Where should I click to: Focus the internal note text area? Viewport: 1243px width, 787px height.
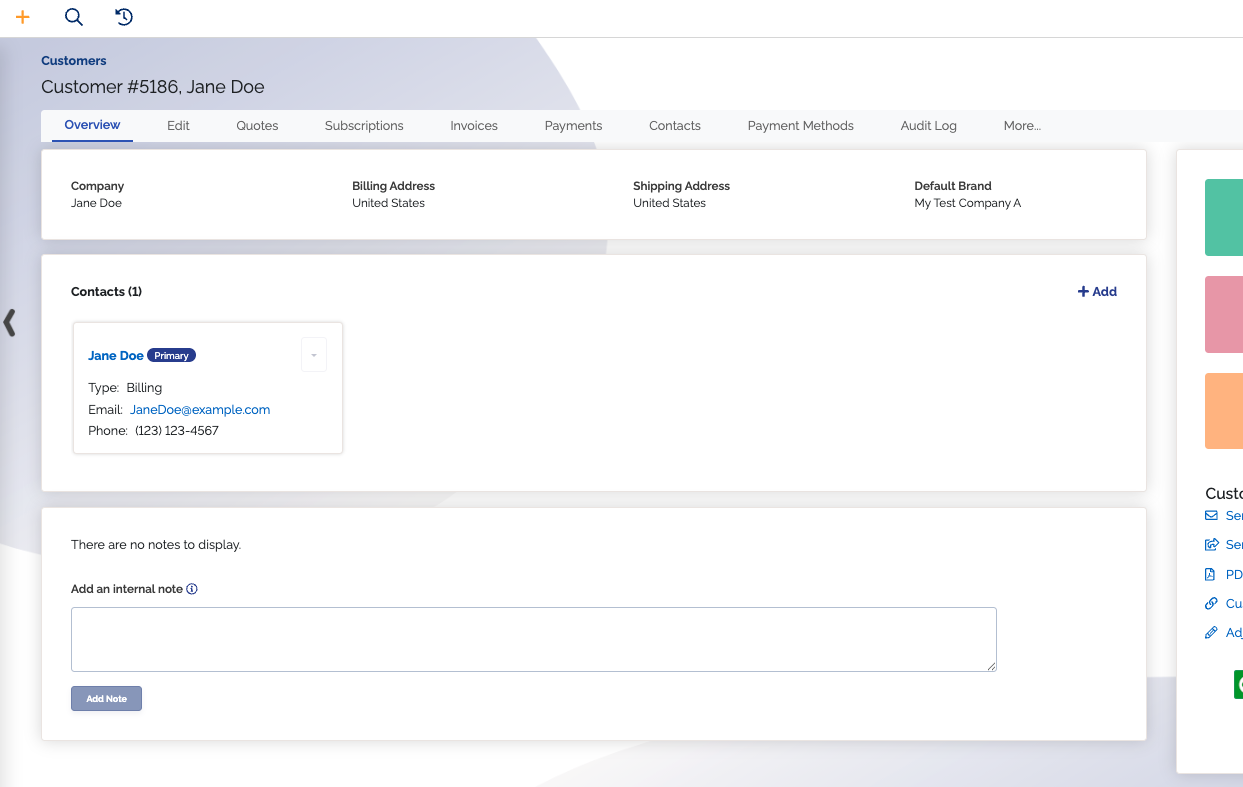(534, 639)
